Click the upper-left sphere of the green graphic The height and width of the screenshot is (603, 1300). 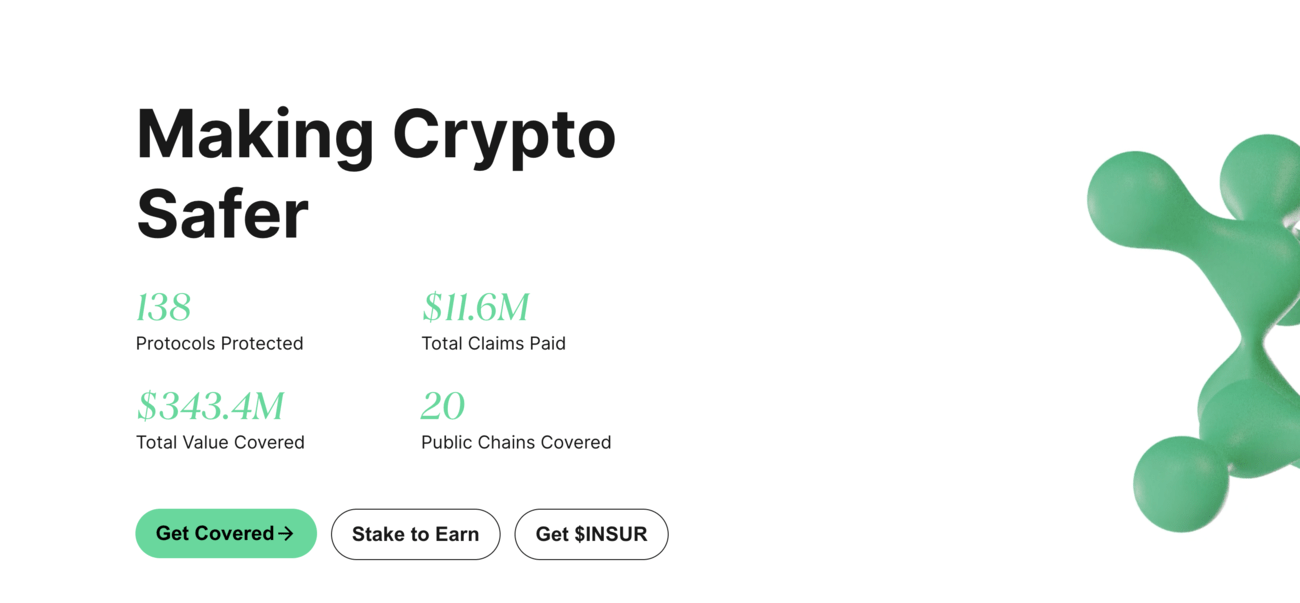(x=1134, y=199)
